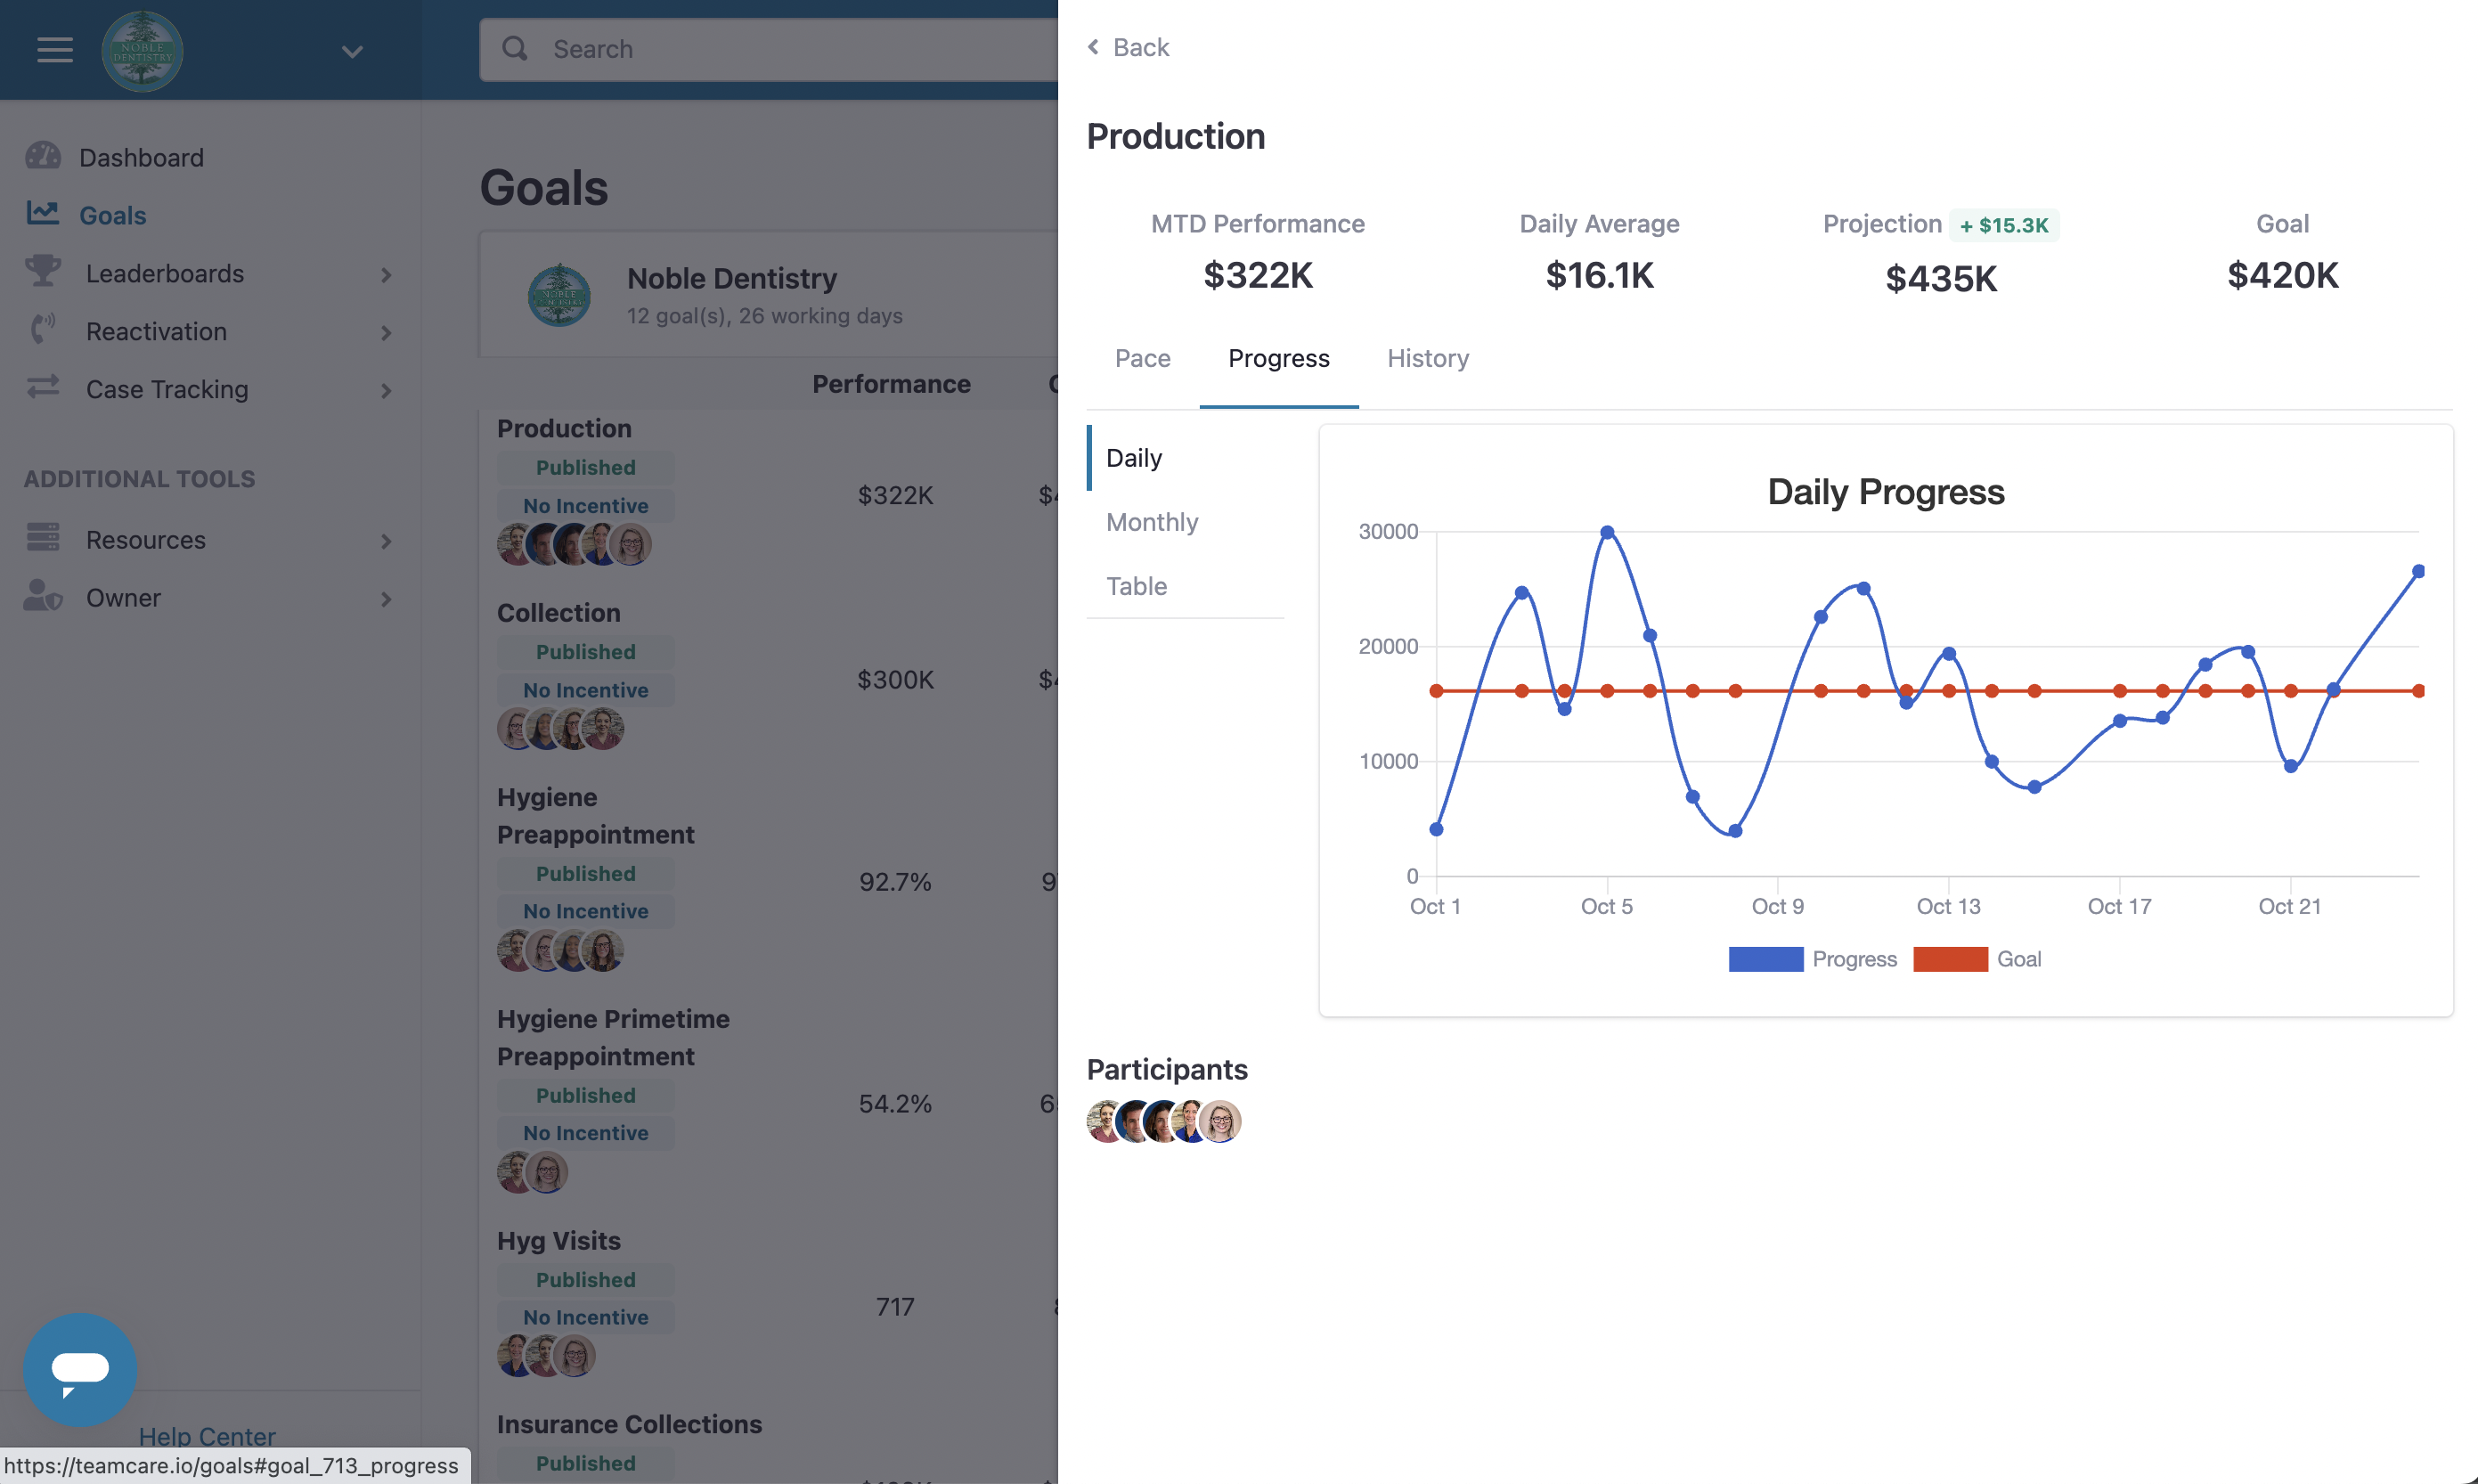2478x1484 pixels.
Task: Click first participant avatar in Participants section
Action: click(x=1106, y=1121)
